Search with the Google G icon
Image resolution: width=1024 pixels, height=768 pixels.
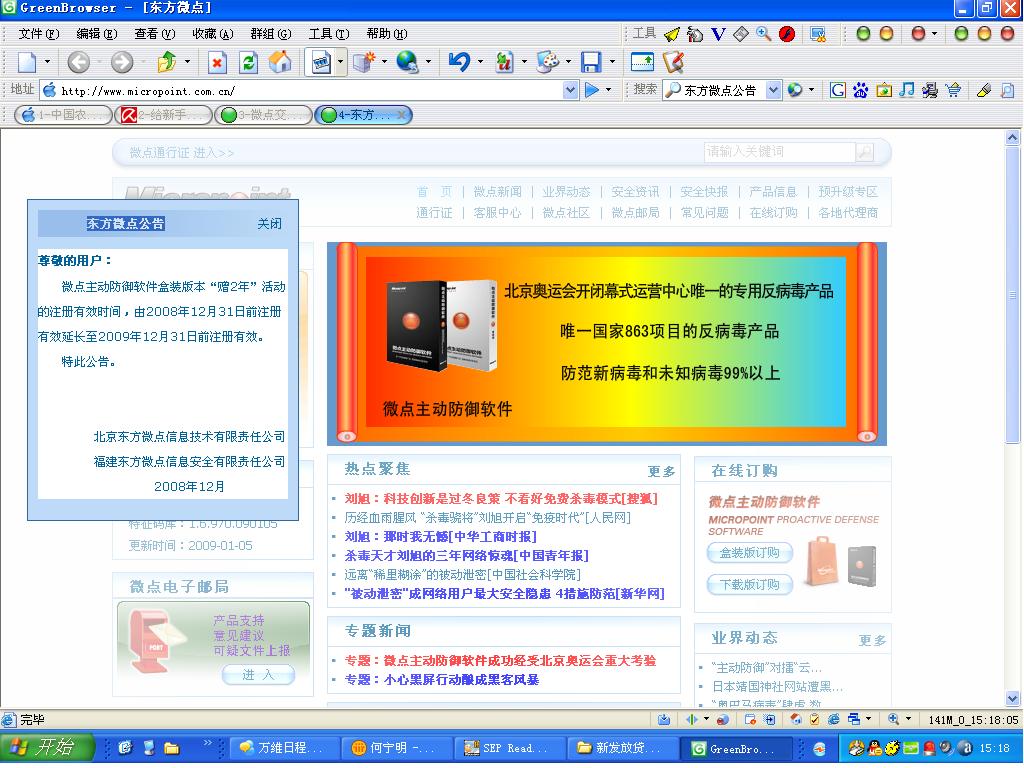tap(838, 90)
